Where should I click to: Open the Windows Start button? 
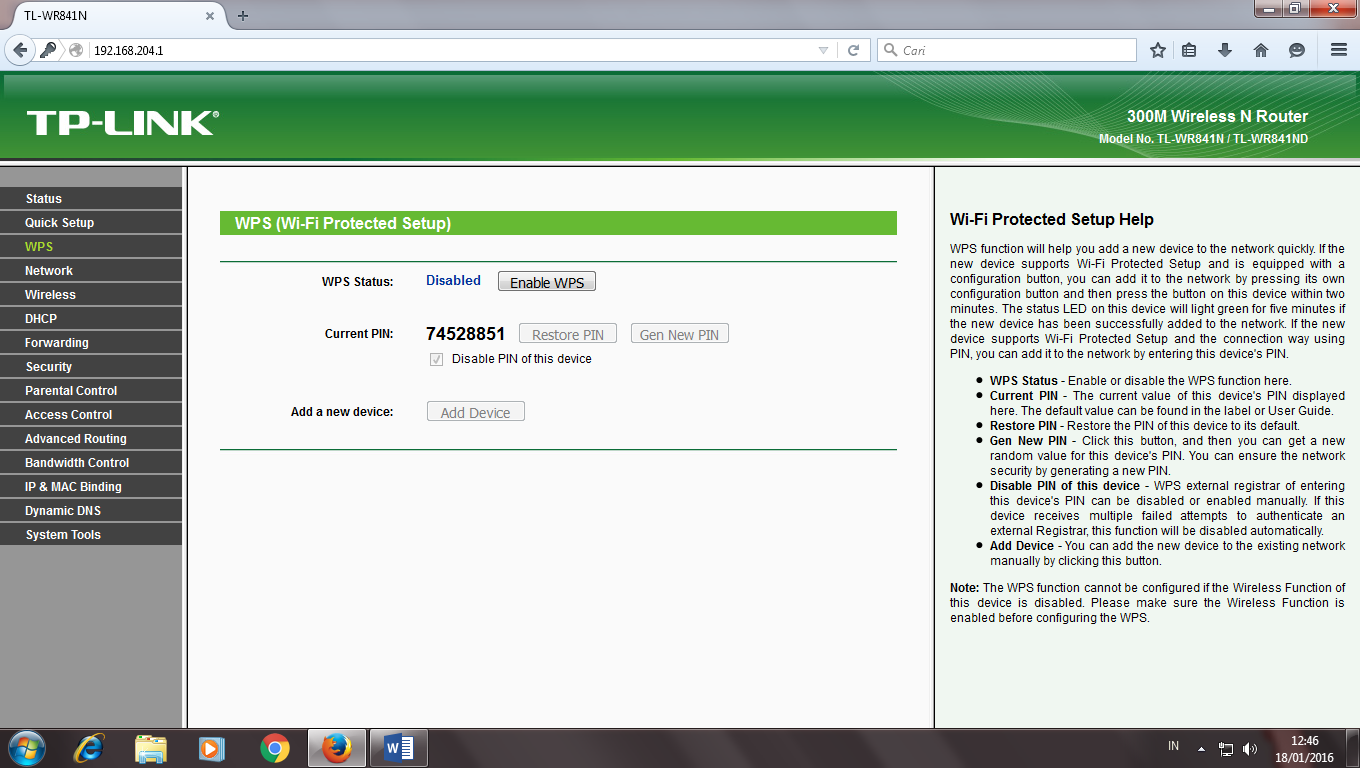coord(25,748)
